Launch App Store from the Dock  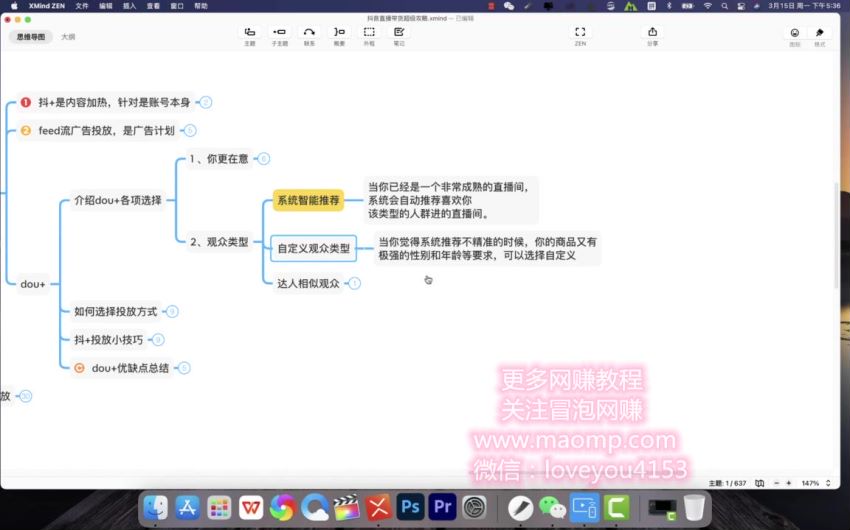187,508
